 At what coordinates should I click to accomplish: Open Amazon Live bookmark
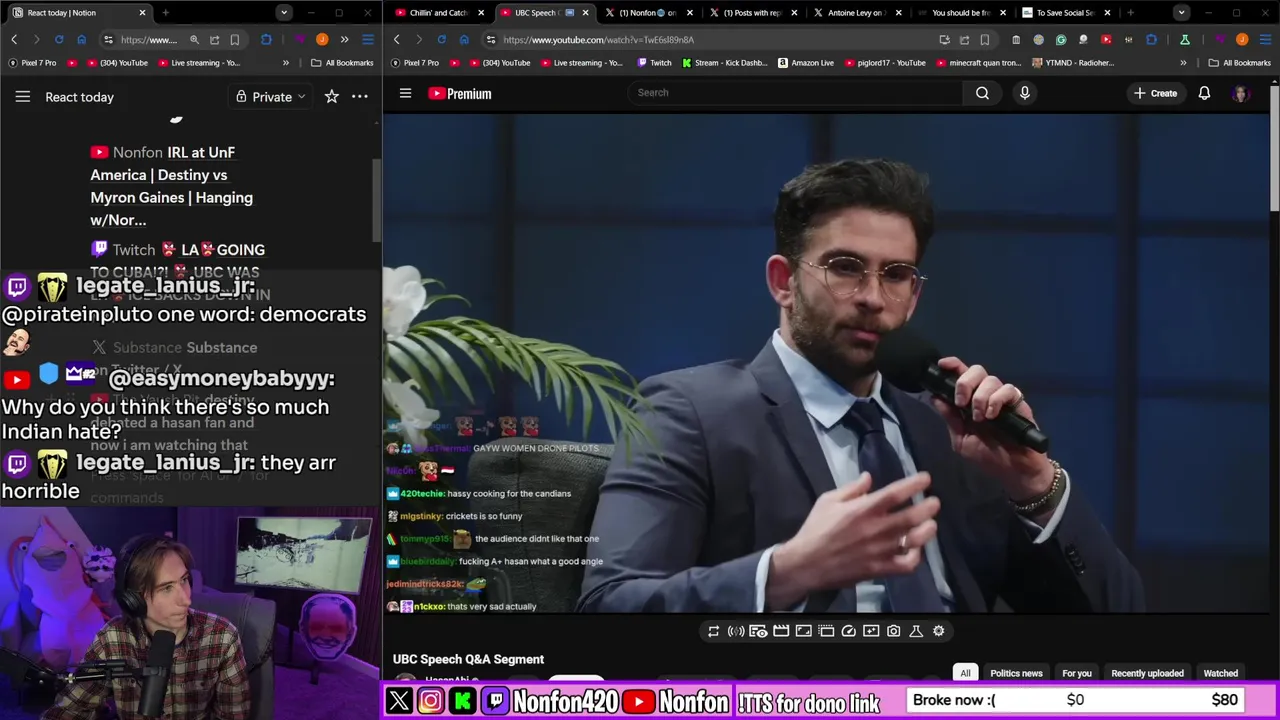point(806,62)
